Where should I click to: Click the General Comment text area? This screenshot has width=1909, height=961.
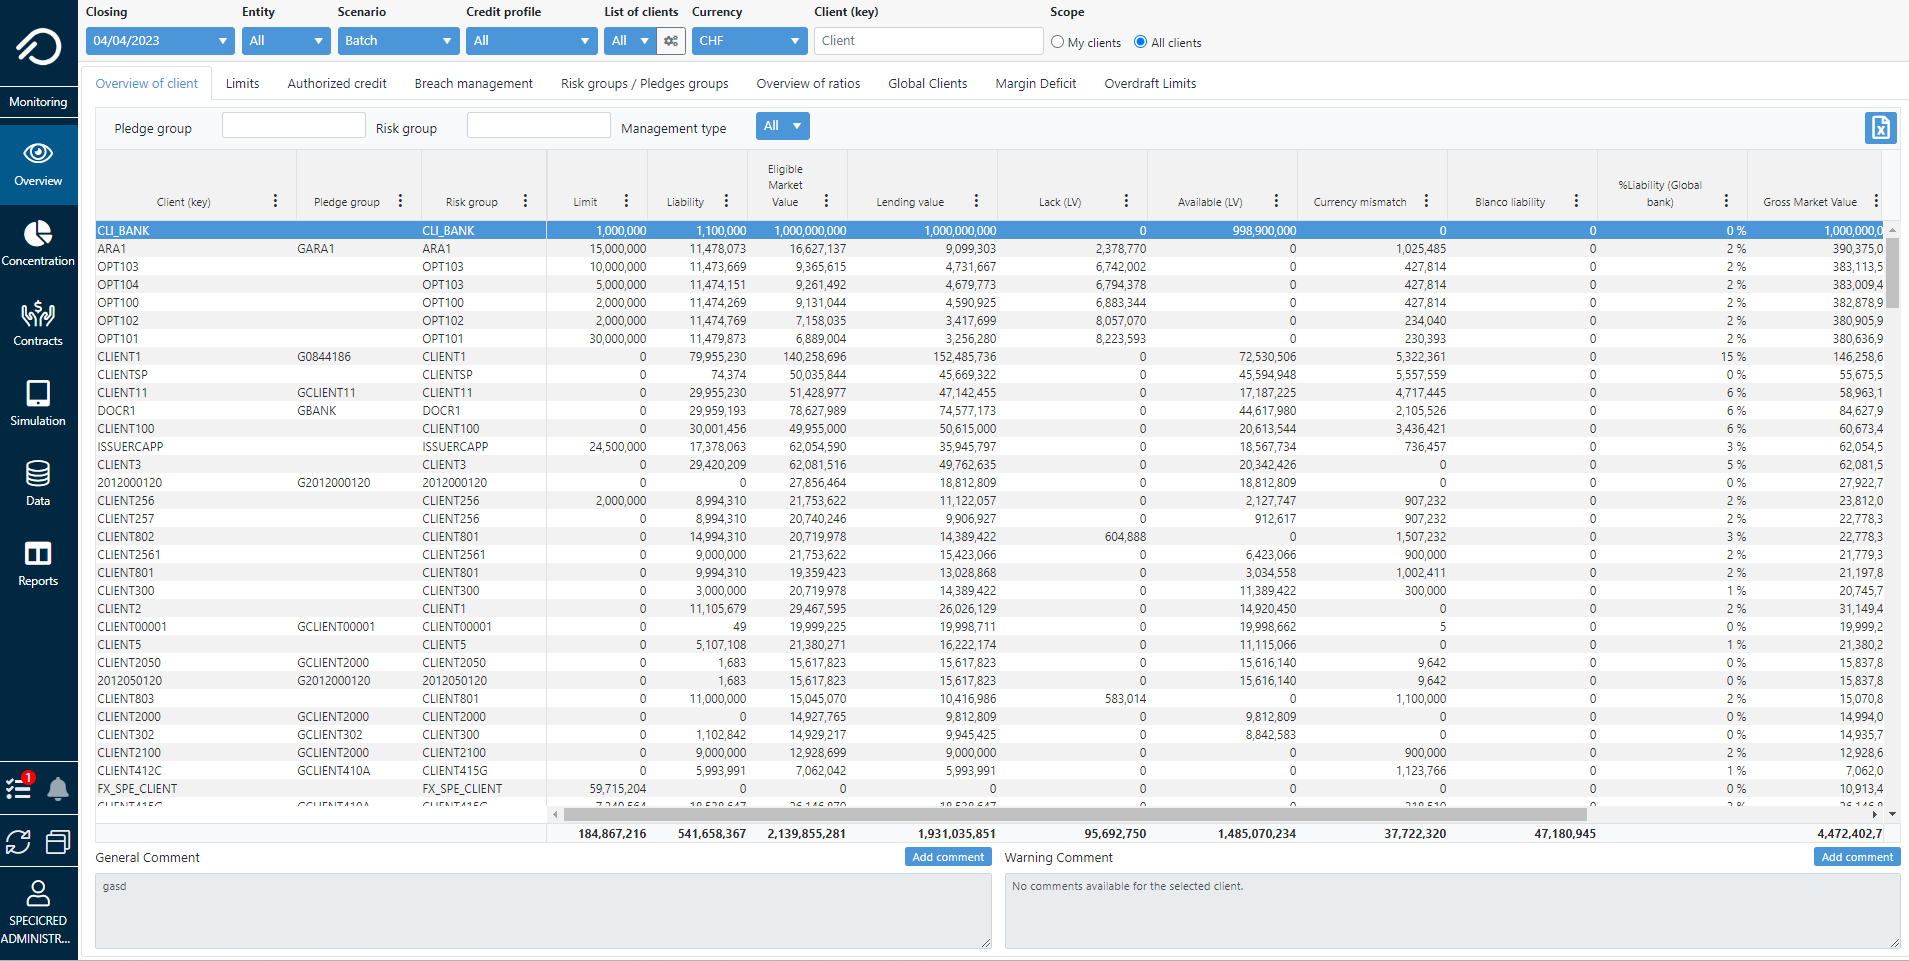(x=543, y=911)
